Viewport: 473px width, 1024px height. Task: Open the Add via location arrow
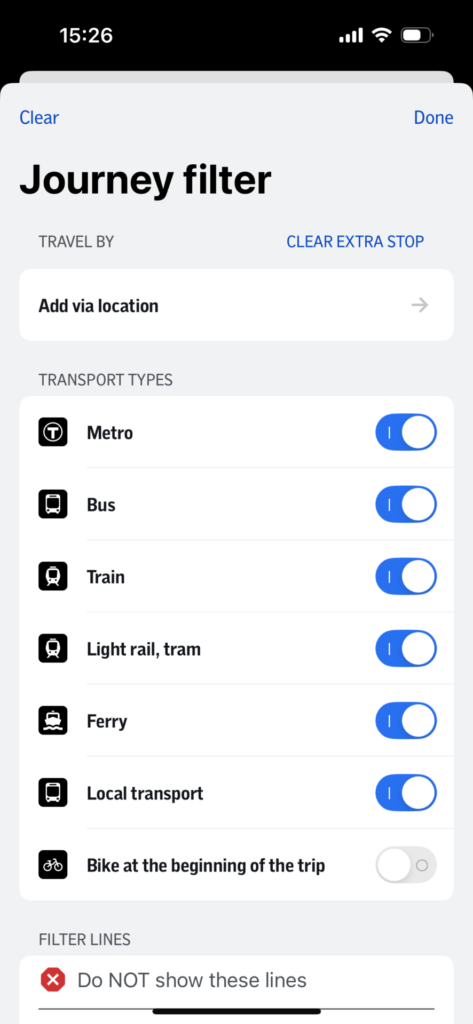419,305
